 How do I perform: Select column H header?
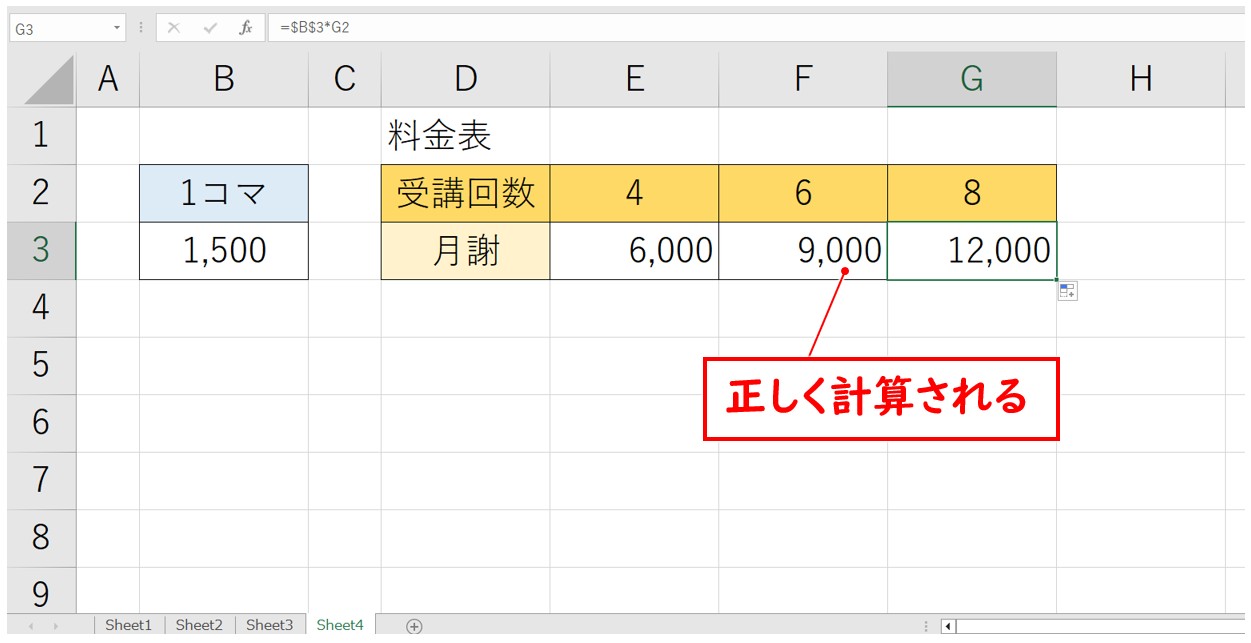coord(1141,80)
